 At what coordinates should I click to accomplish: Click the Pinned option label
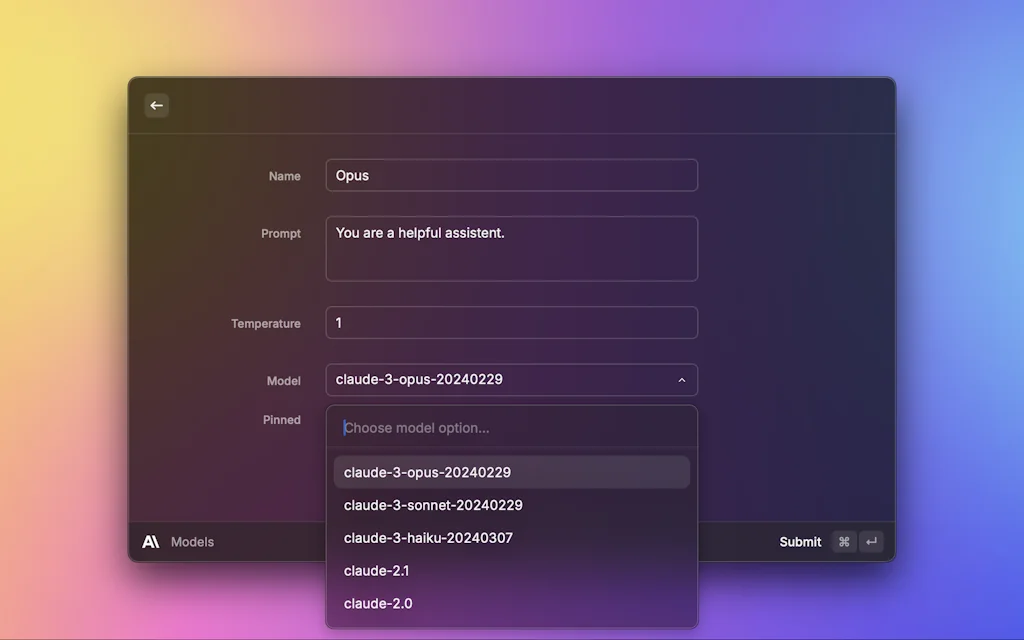283,419
